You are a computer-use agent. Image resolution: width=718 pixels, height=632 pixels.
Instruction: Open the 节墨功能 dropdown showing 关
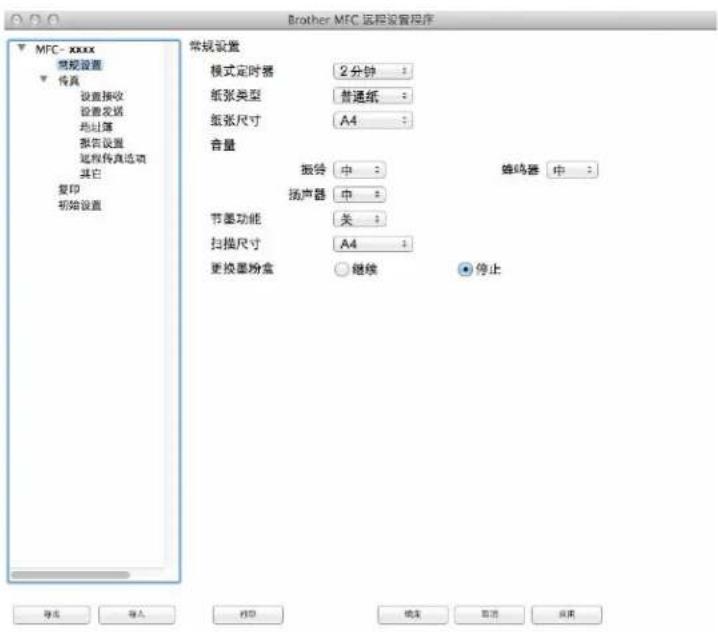point(359,219)
